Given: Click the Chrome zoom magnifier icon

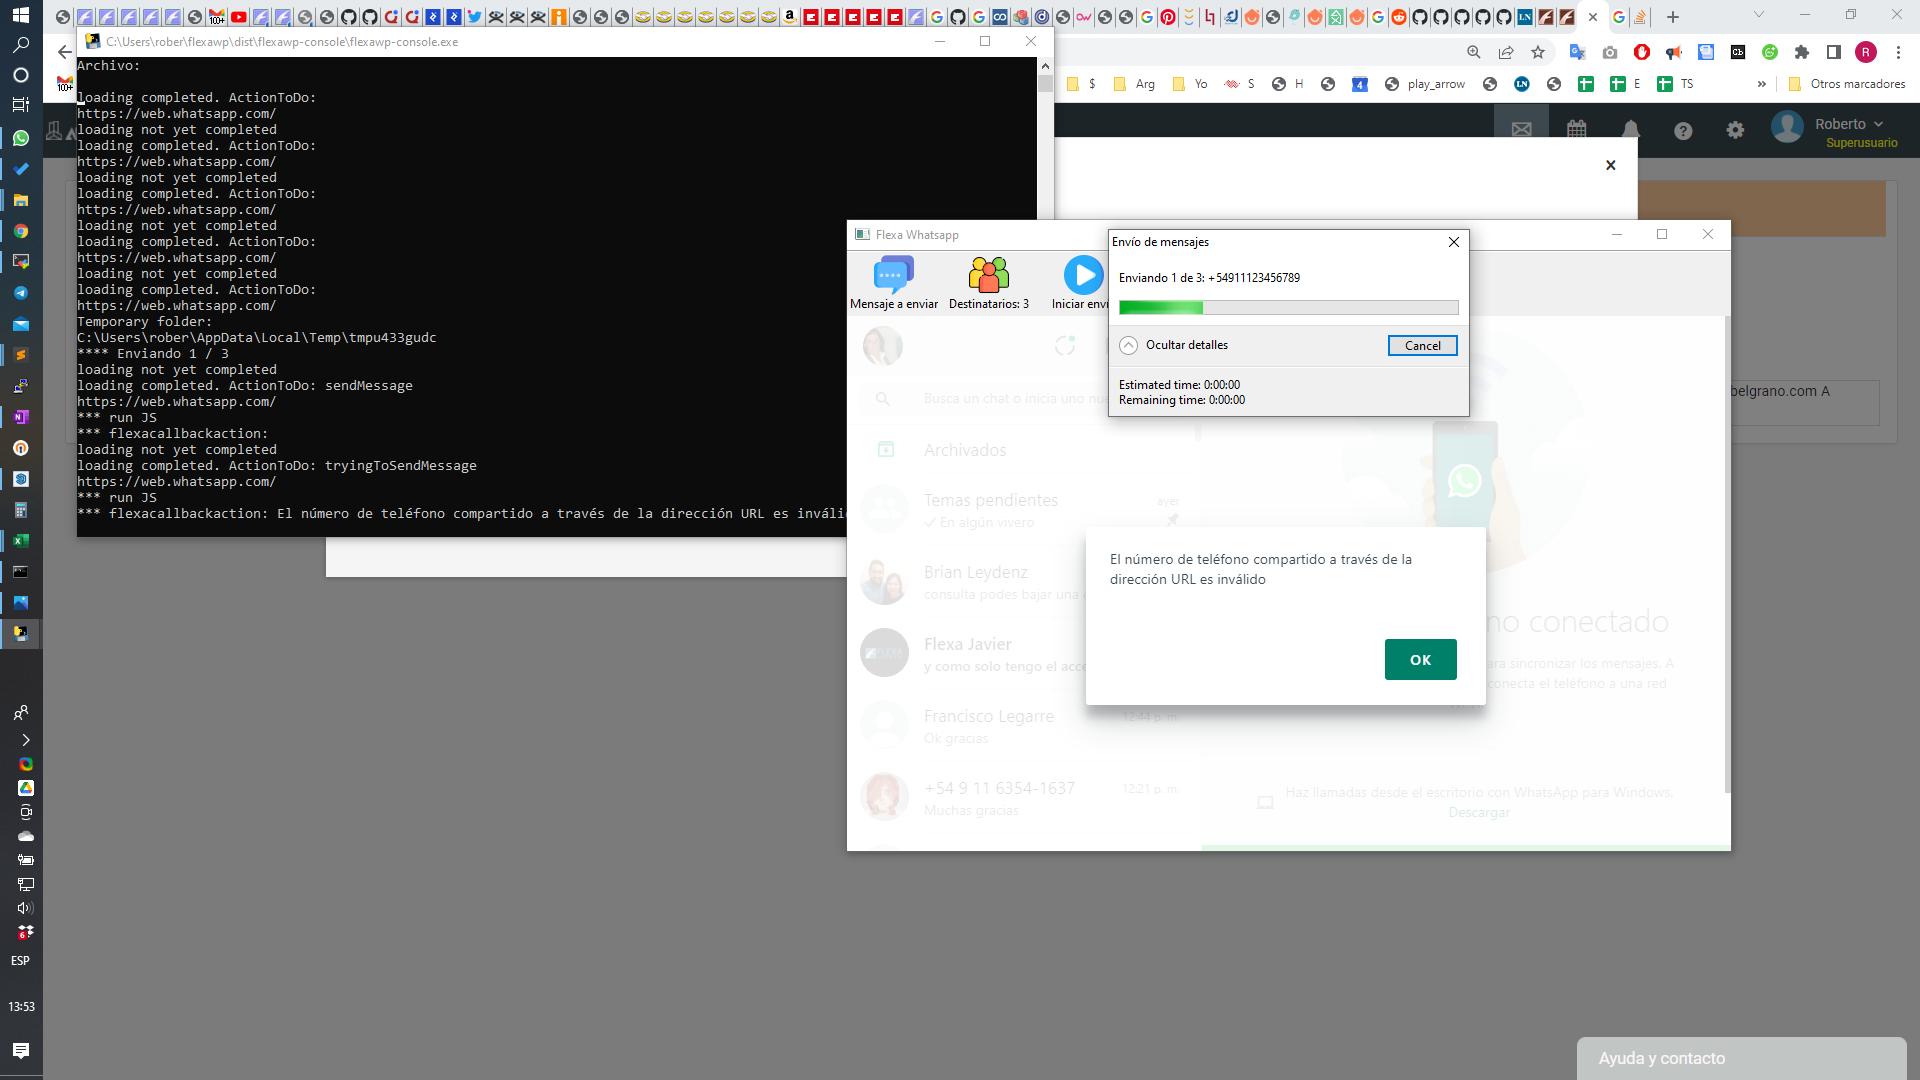Looking at the screenshot, I should [1473, 52].
